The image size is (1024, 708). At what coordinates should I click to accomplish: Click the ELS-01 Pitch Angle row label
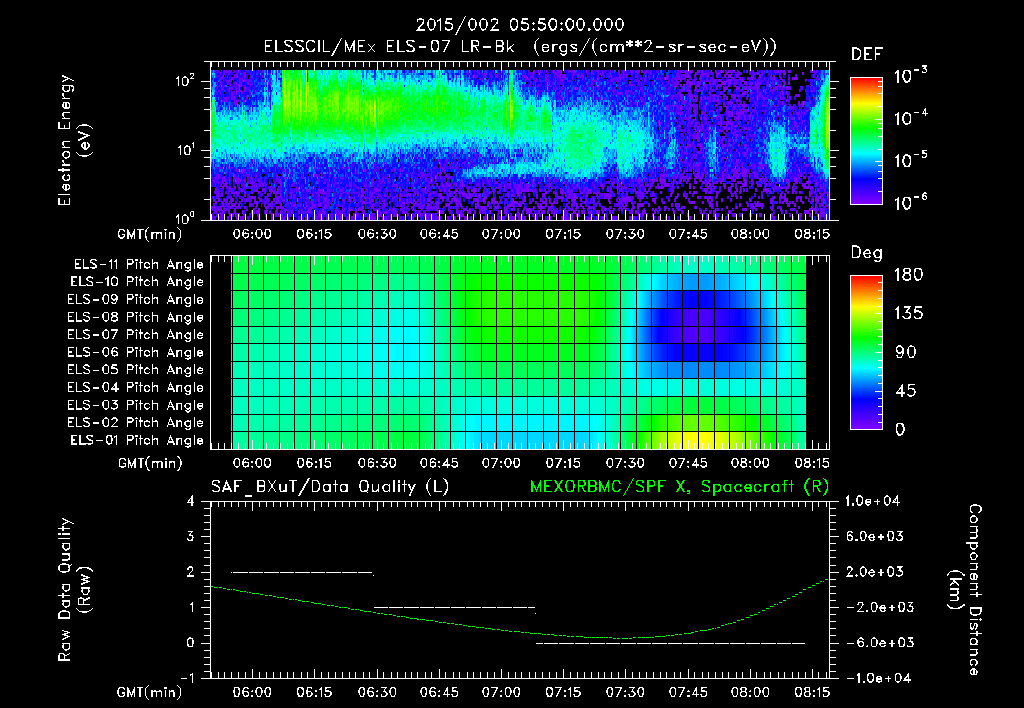pyautogui.click(x=137, y=440)
